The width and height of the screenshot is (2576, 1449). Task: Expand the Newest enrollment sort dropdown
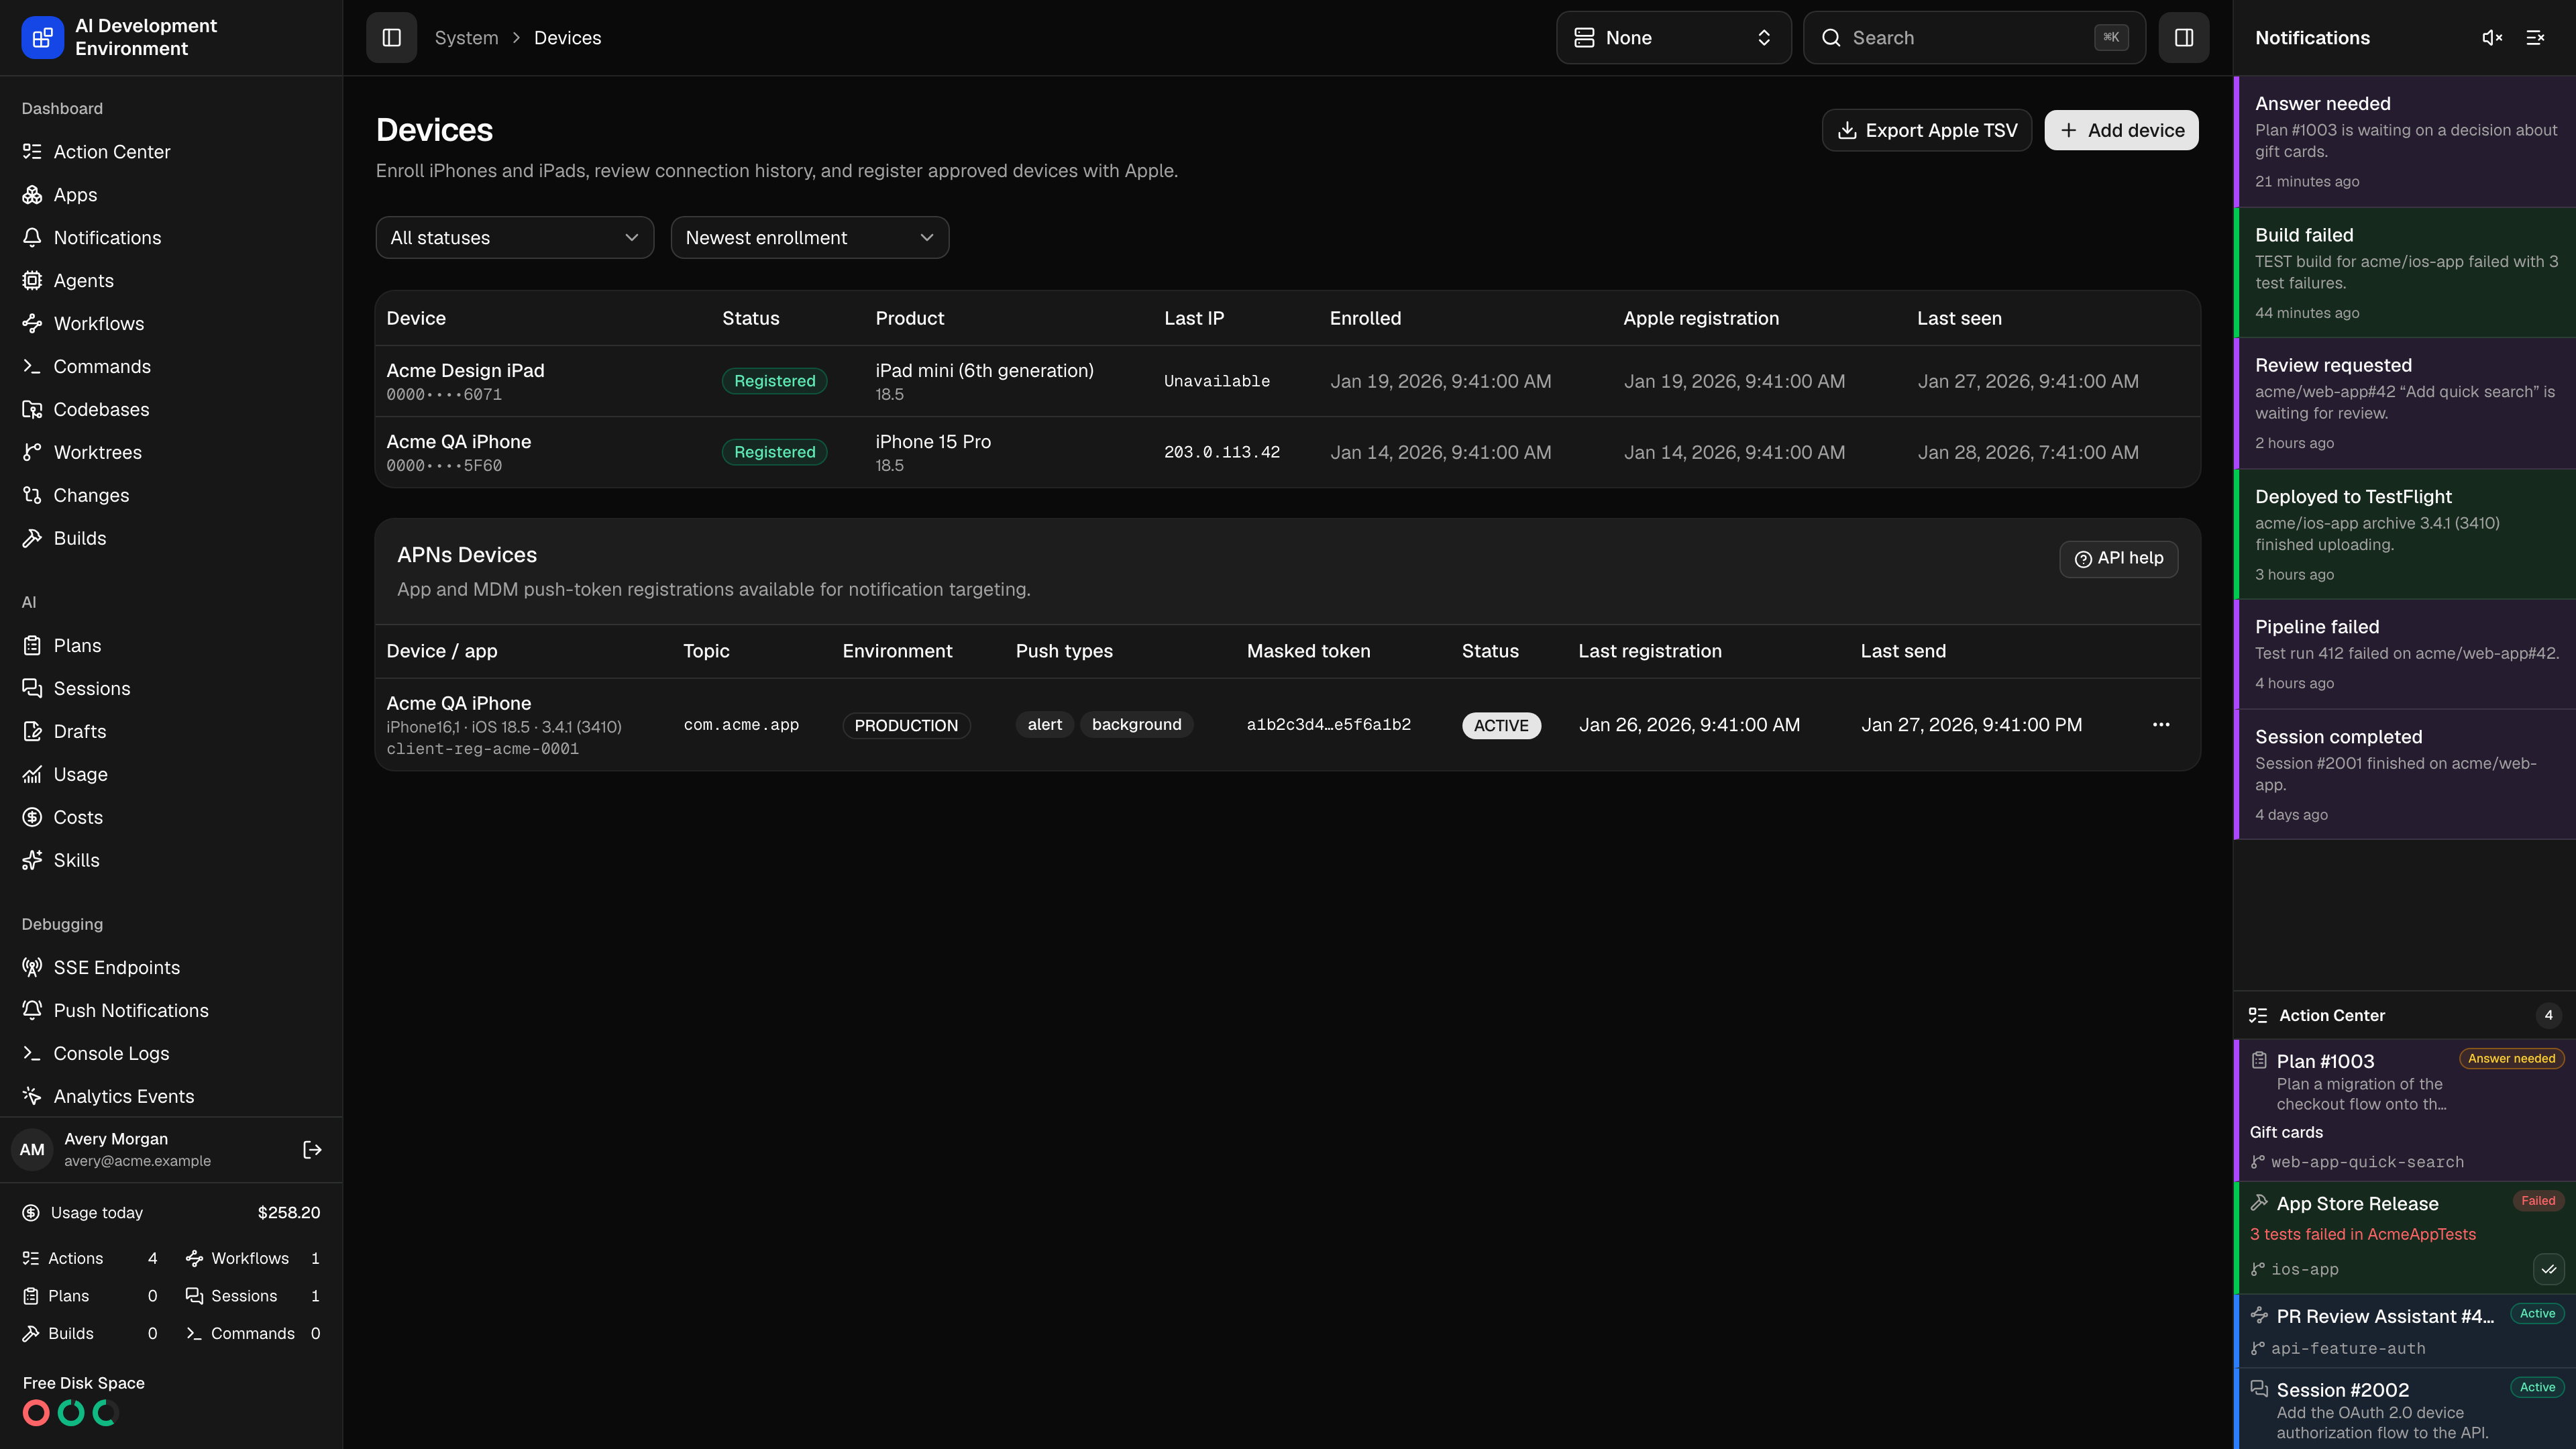(810, 237)
